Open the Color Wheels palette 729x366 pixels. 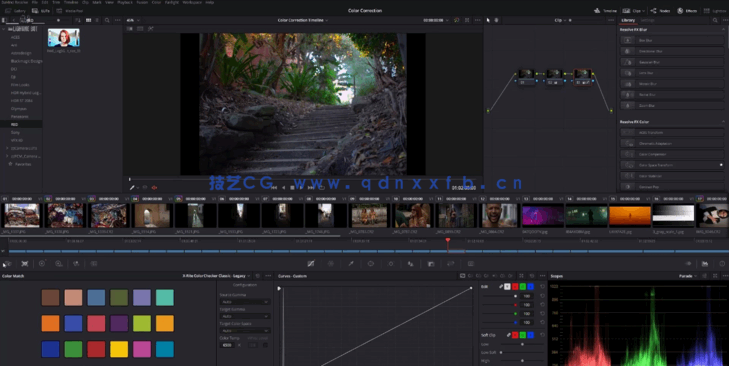[42, 264]
